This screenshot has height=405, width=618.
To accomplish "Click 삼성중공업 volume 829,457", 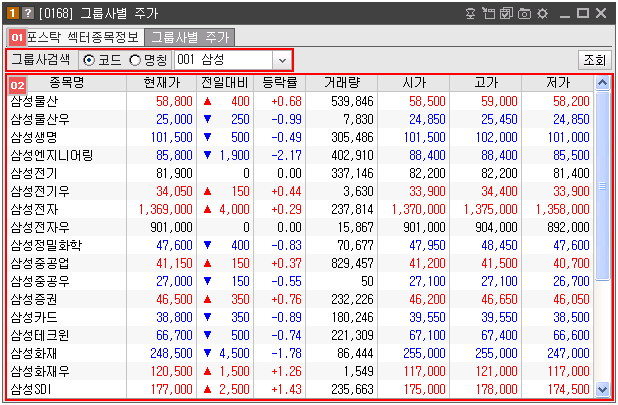I will coord(352,264).
